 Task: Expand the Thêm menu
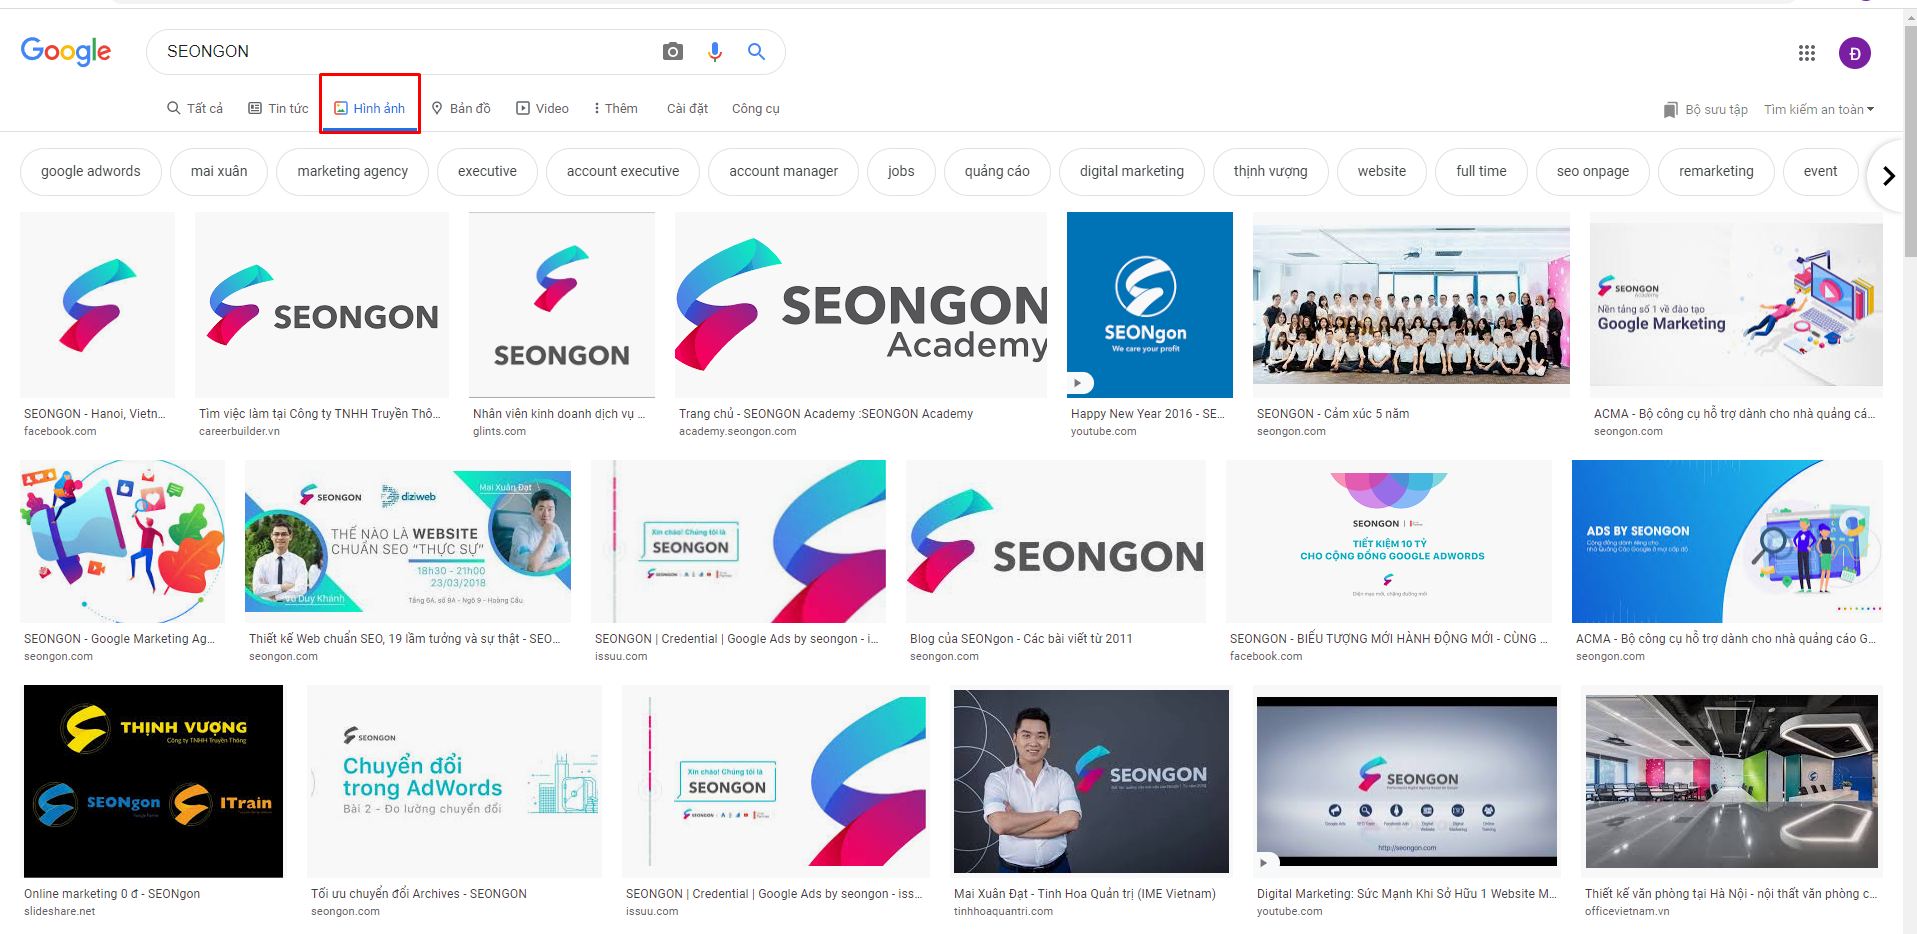pyautogui.click(x=616, y=108)
